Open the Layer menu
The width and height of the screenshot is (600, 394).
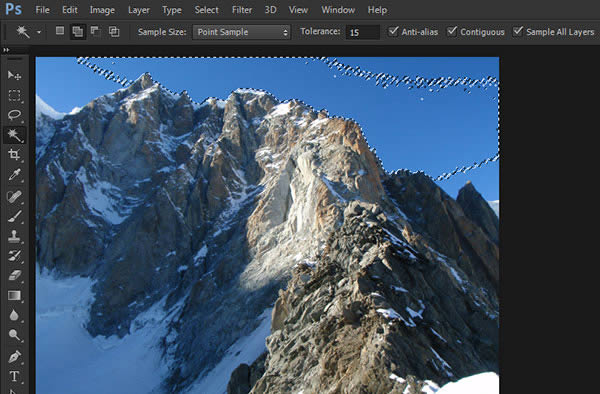point(139,10)
